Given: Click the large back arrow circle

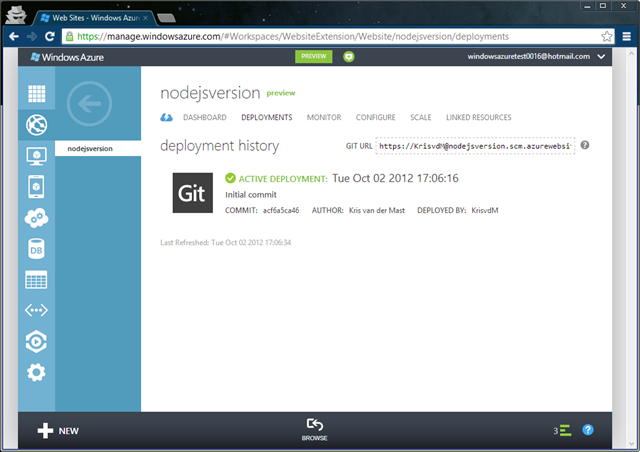Looking at the screenshot, I should pyautogui.click(x=89, y=104).
